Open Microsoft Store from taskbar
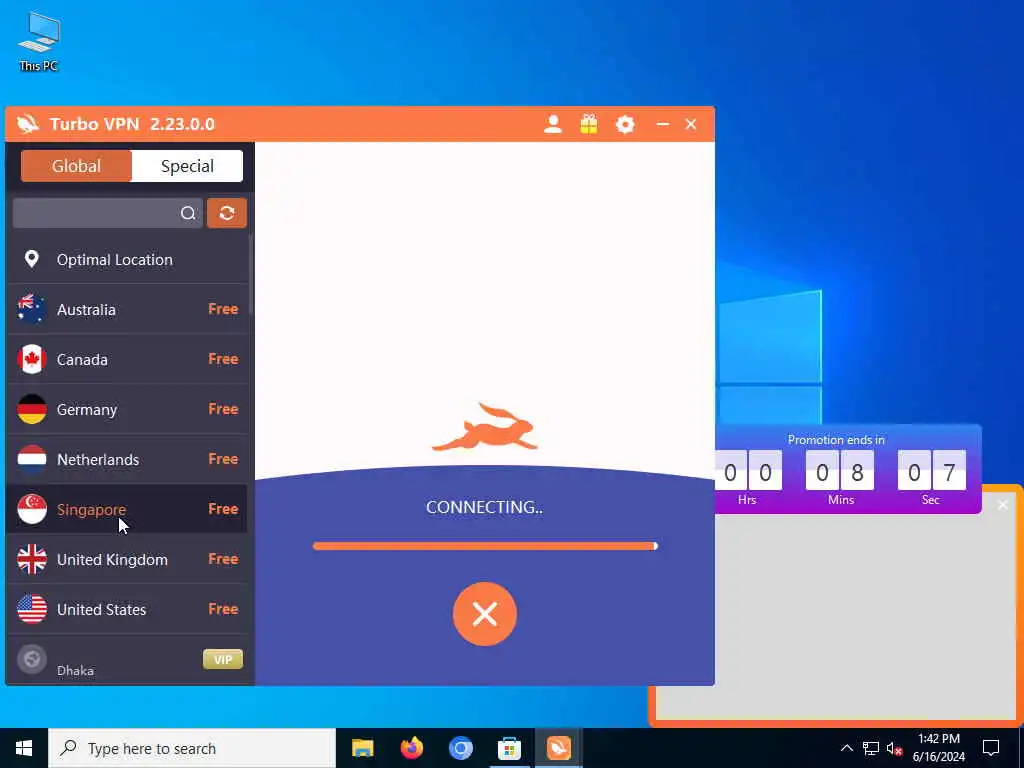 tap(509, 748)
